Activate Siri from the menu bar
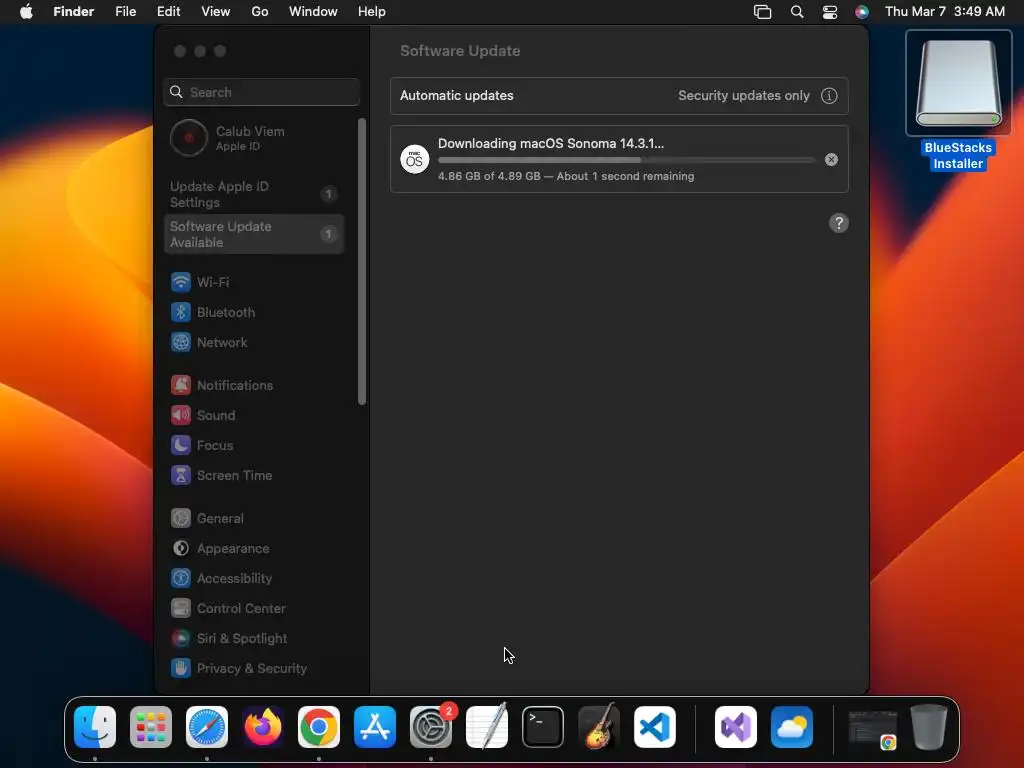This screenshot has width=1024, height=768. coord(862,12)
